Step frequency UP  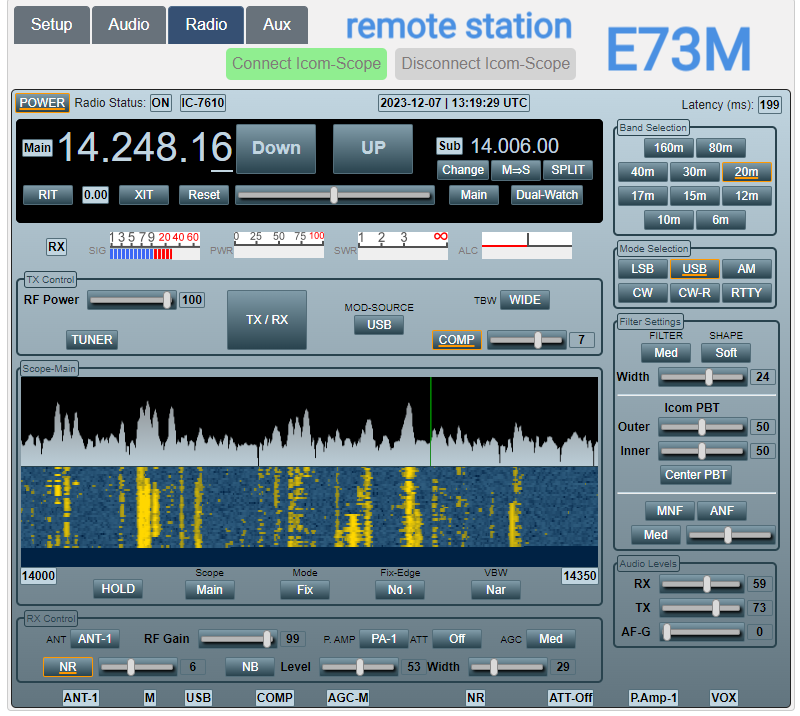point(372,148)
